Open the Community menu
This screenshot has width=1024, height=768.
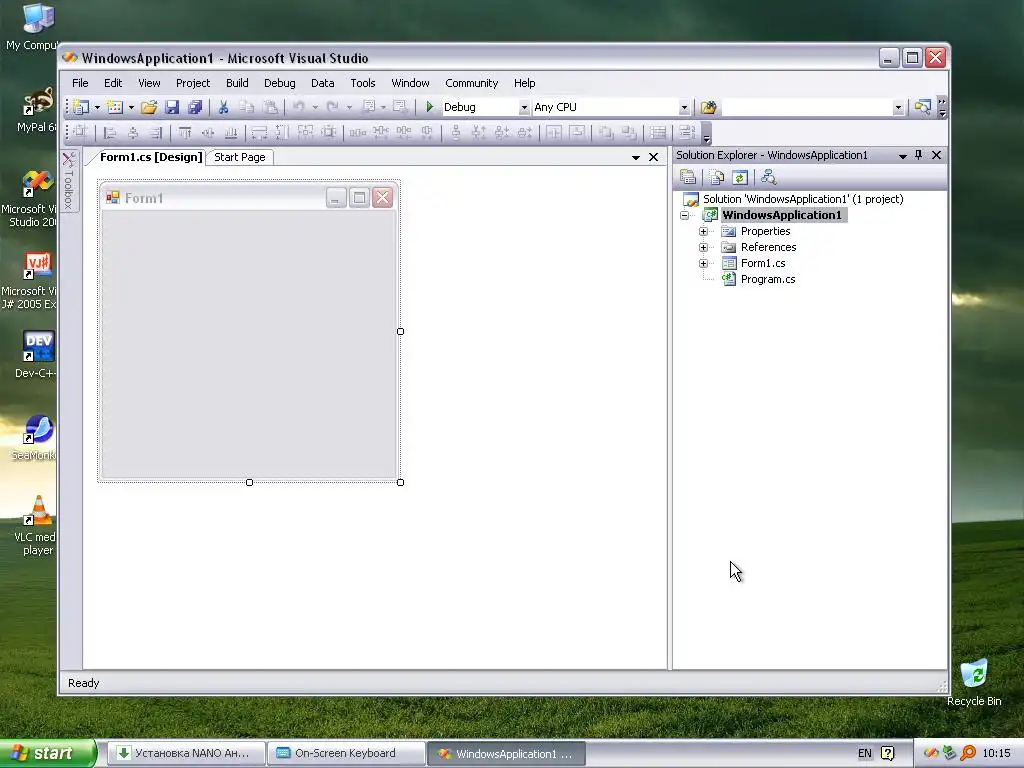(472, 83)
